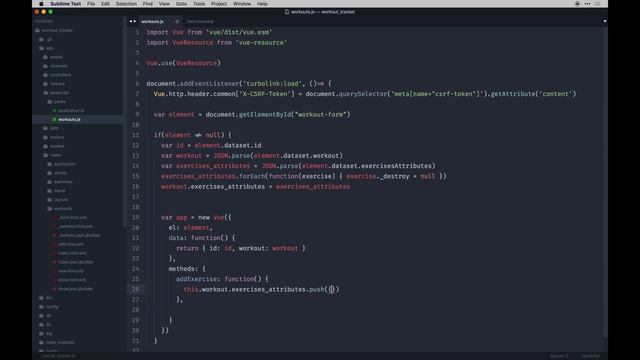Screen dimensions: 640x360
Task: Click the home folder icon
Action: click(x=49, y=191)
